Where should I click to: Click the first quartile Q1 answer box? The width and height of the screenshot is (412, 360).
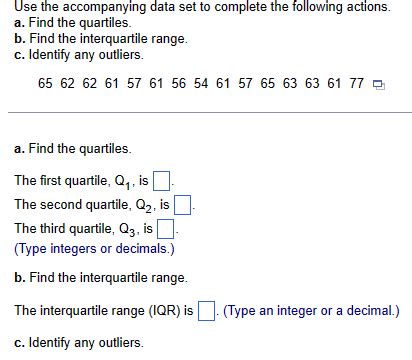(x=161, y=181)
